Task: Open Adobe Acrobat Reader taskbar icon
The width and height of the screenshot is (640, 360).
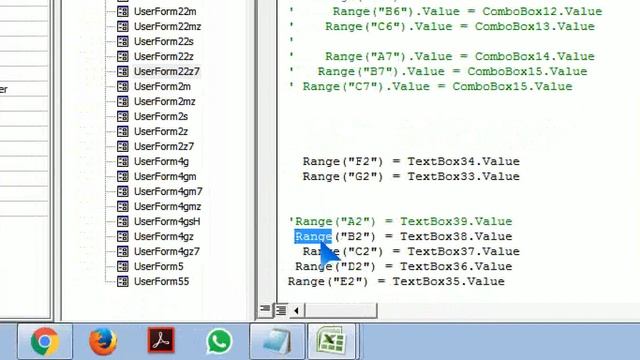Action: pos(161,340)
